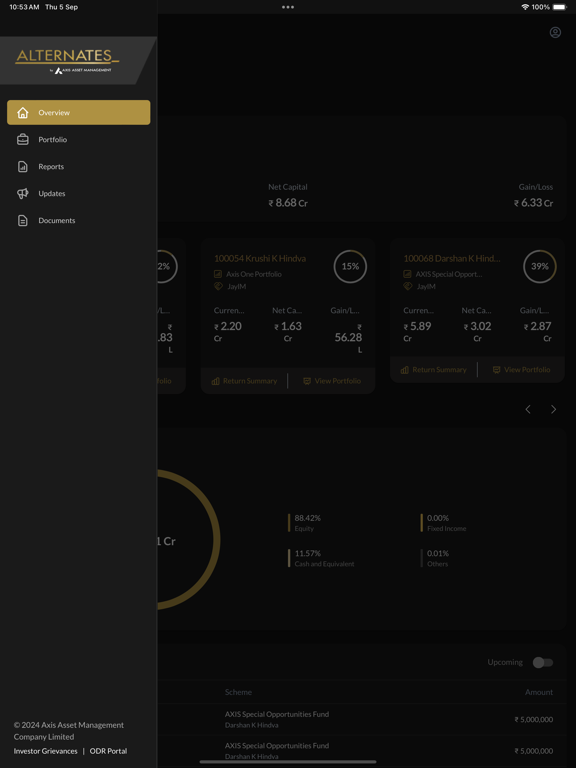The width and height of the screenshot is (576, 768).
Task: Open the Overview menu item
Action: coord(78,112)
